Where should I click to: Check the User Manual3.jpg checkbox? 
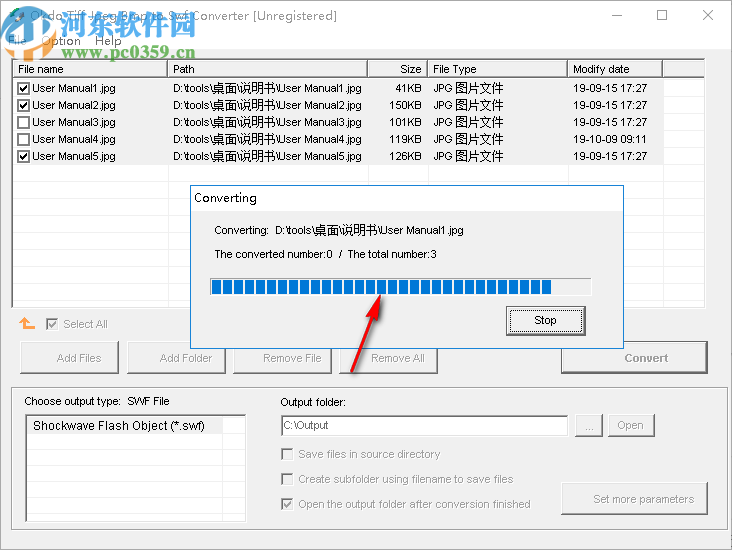(x=23, y=122)
